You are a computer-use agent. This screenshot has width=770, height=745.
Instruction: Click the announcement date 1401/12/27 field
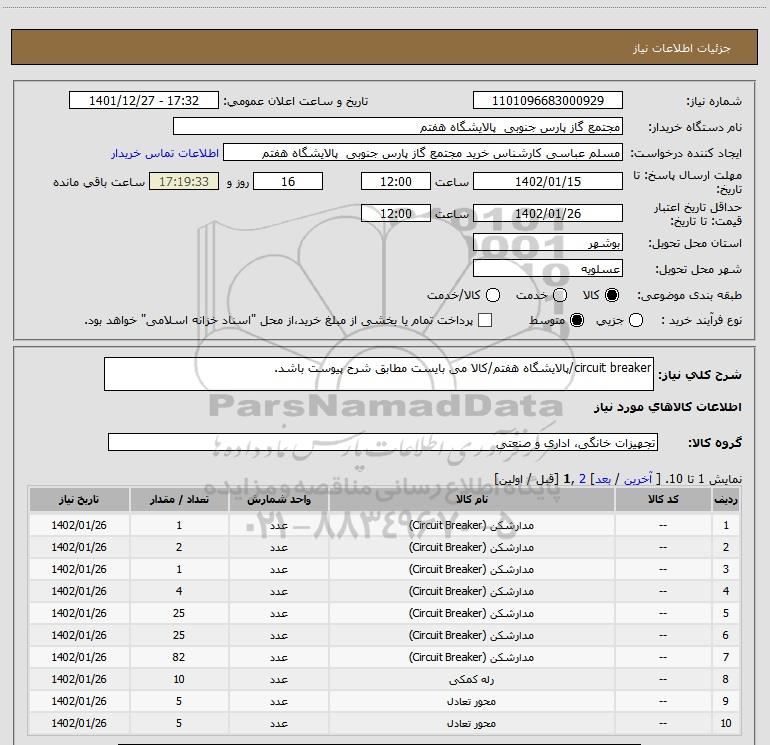[144, 100]
